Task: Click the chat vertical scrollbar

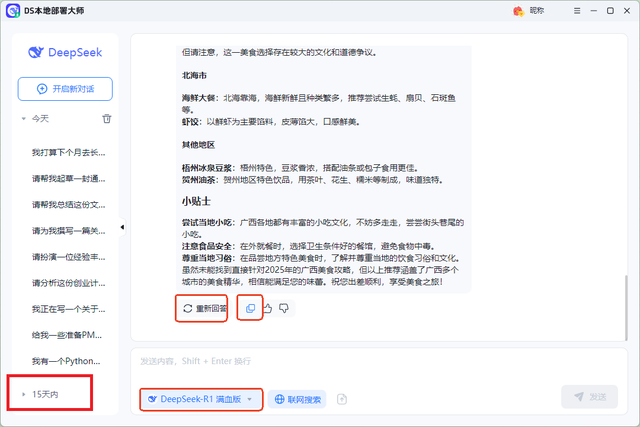Action: (x=626, y=308)
